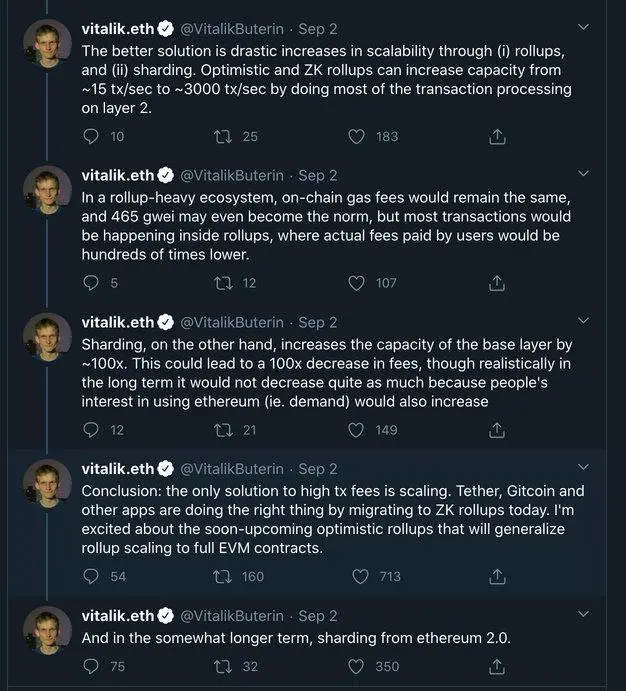Like the tweet with 107 likes
626x691 pixels.
pyautogui.click(x=356, y=283)
